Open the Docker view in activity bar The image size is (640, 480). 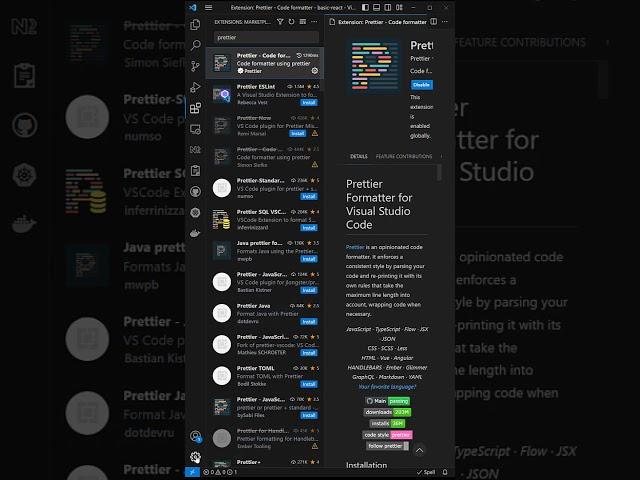pos(196,233)
